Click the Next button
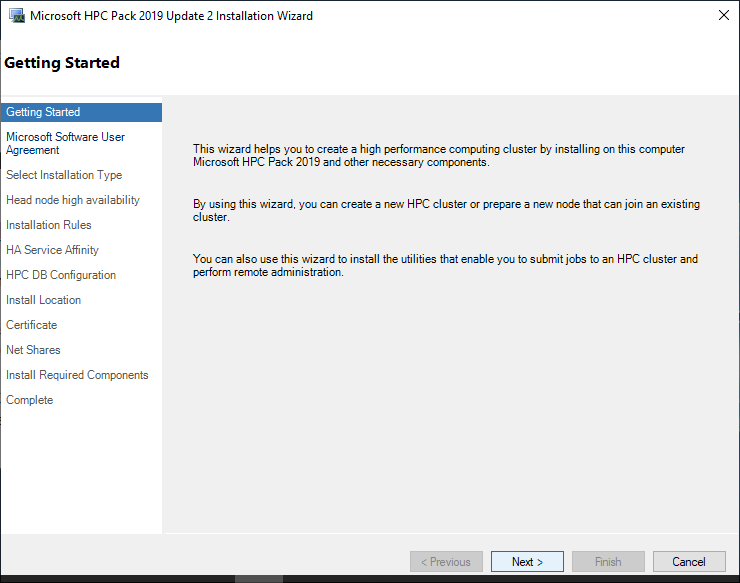 [x=527, y=562]
